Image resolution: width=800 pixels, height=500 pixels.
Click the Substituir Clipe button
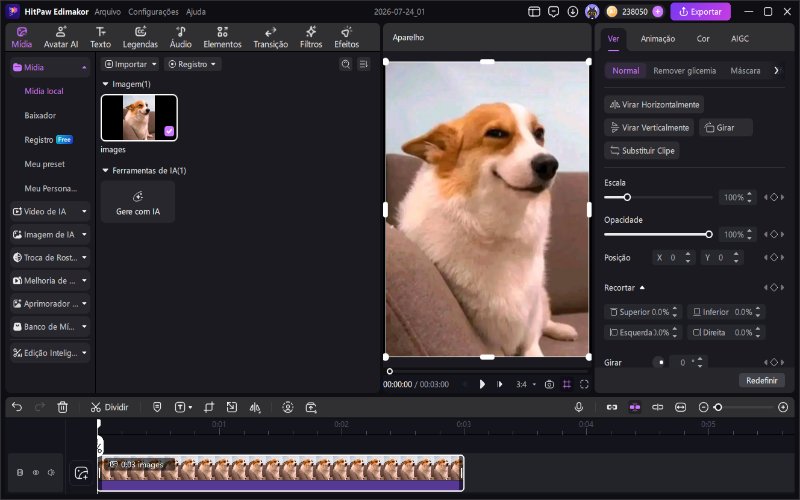click(642, 151)
